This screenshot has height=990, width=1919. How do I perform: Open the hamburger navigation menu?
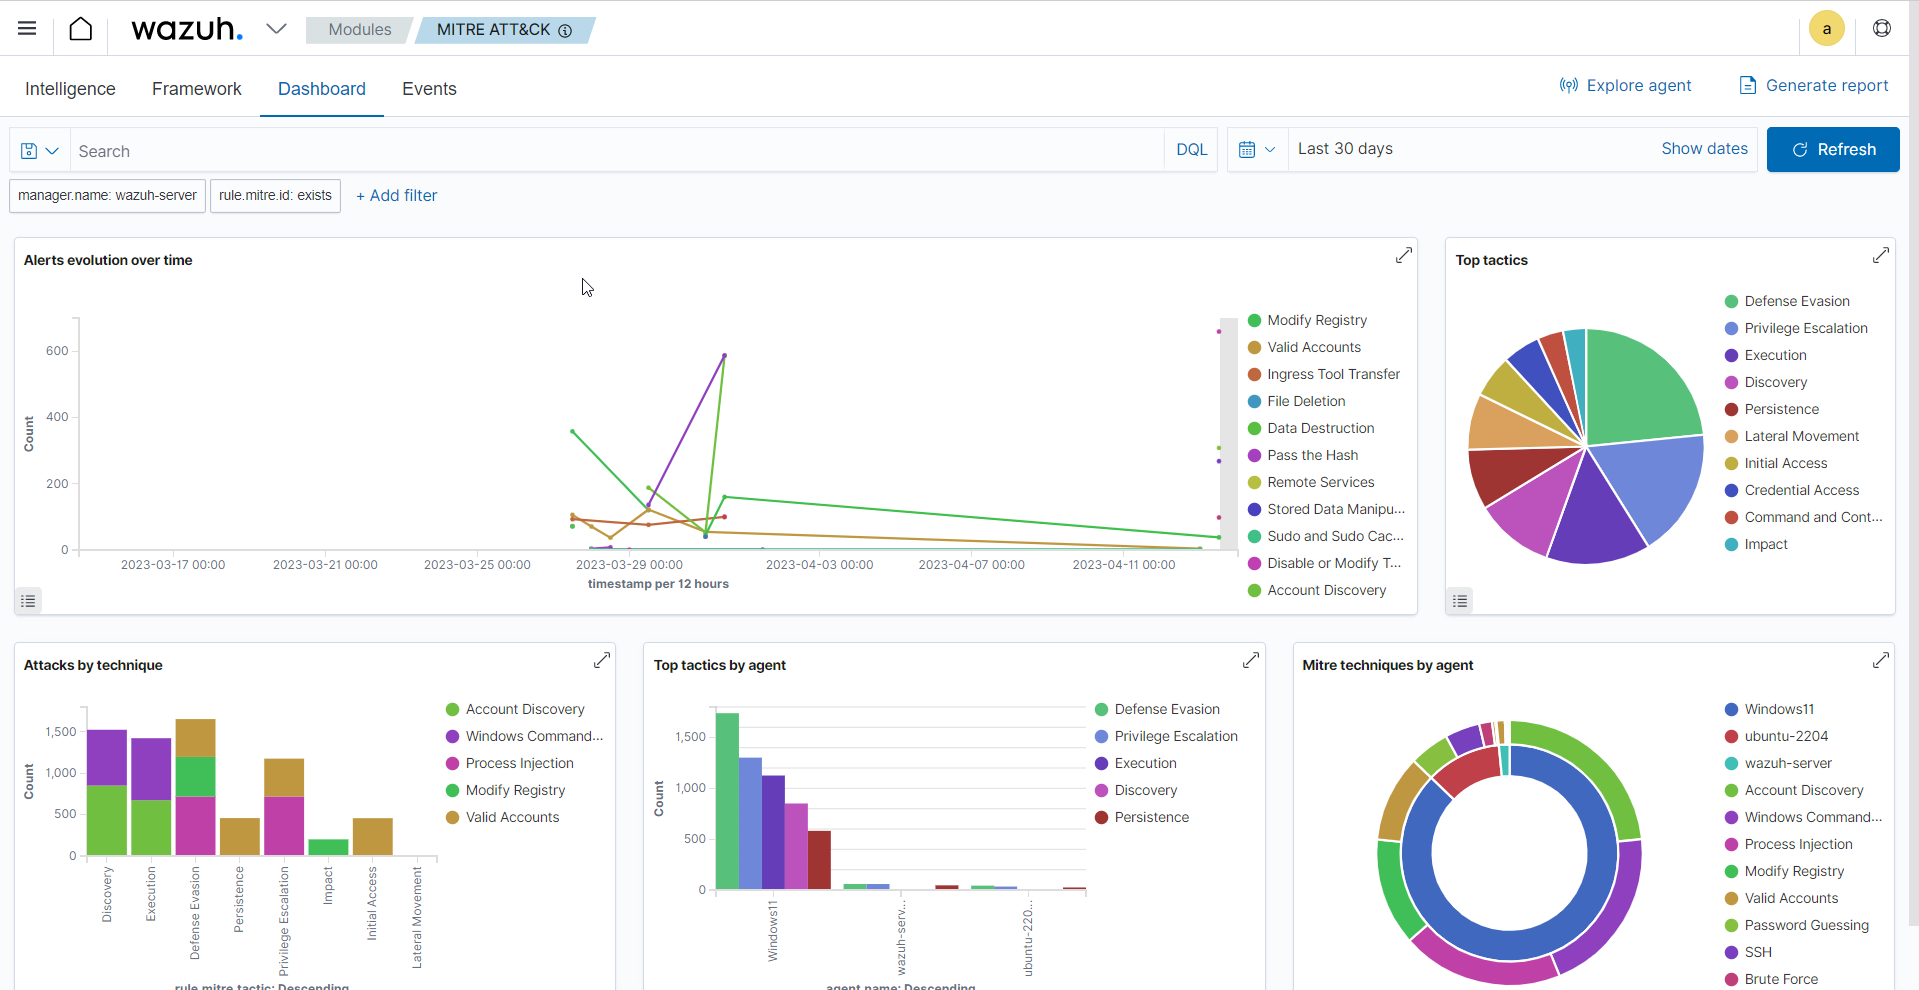click(27, 29)
